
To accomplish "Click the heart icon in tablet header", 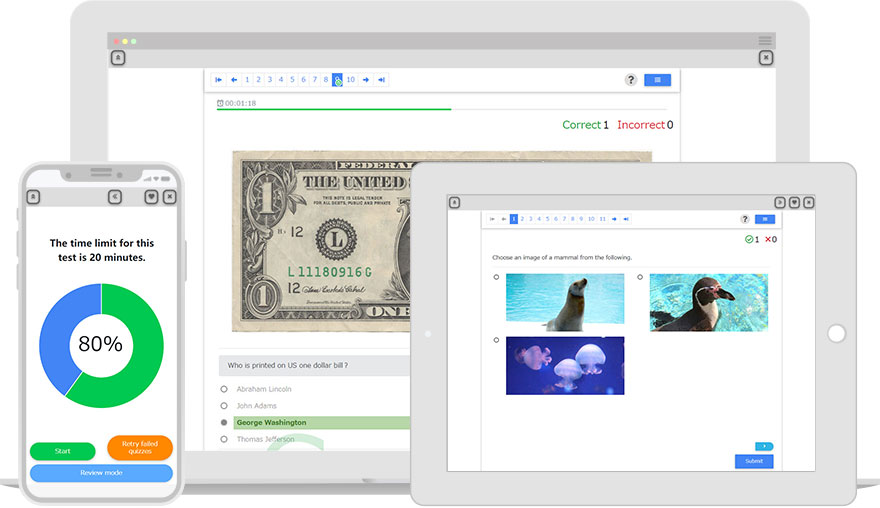I will pyautogui.click(x=794, y=202).
